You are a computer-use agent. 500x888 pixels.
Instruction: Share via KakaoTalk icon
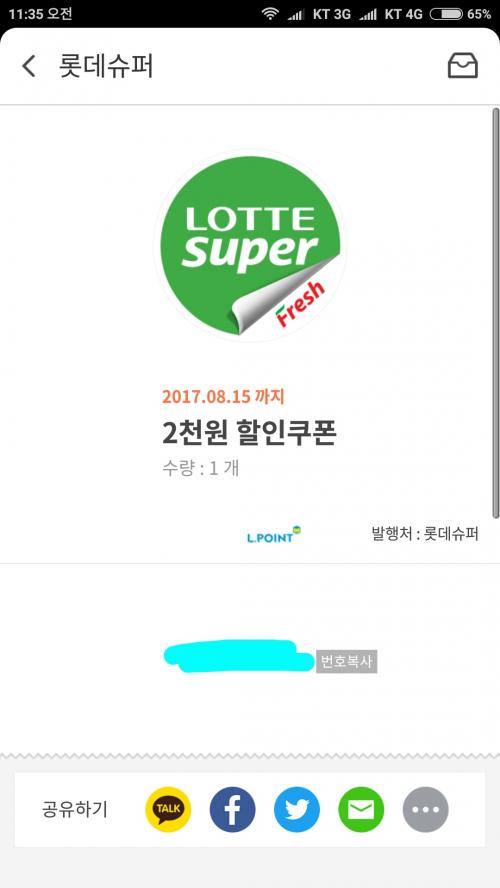pyautogui.click(x=168, y=809)
